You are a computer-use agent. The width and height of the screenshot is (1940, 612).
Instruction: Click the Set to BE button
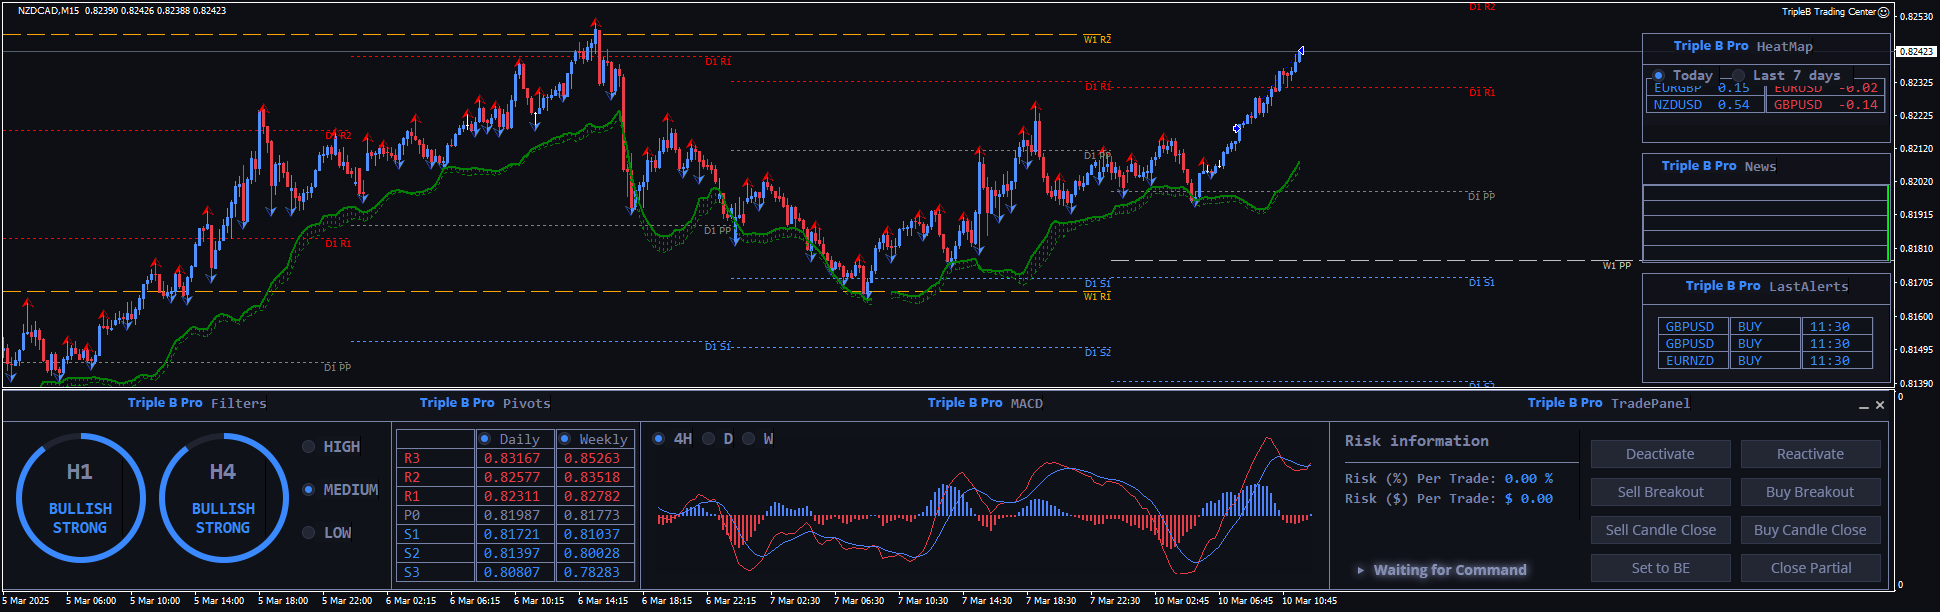click(1660, 568)
